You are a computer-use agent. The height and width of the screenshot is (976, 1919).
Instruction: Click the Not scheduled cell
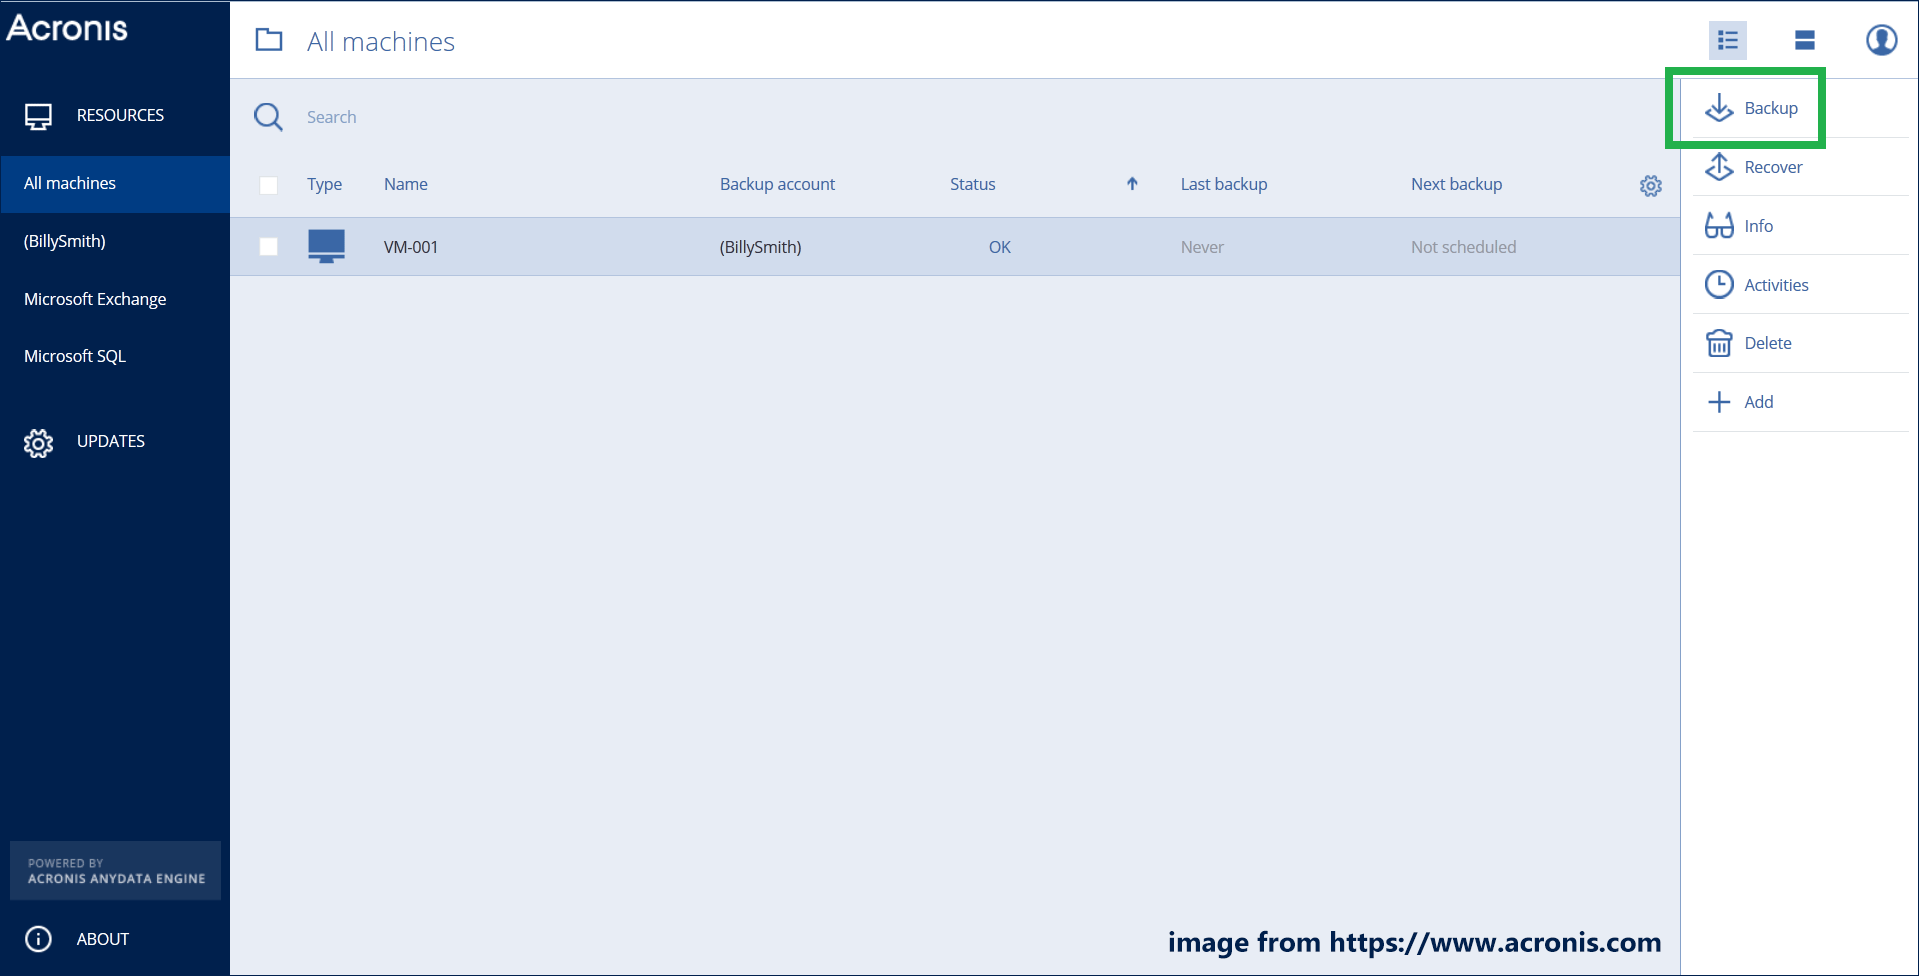click(x=1463, y=247)
